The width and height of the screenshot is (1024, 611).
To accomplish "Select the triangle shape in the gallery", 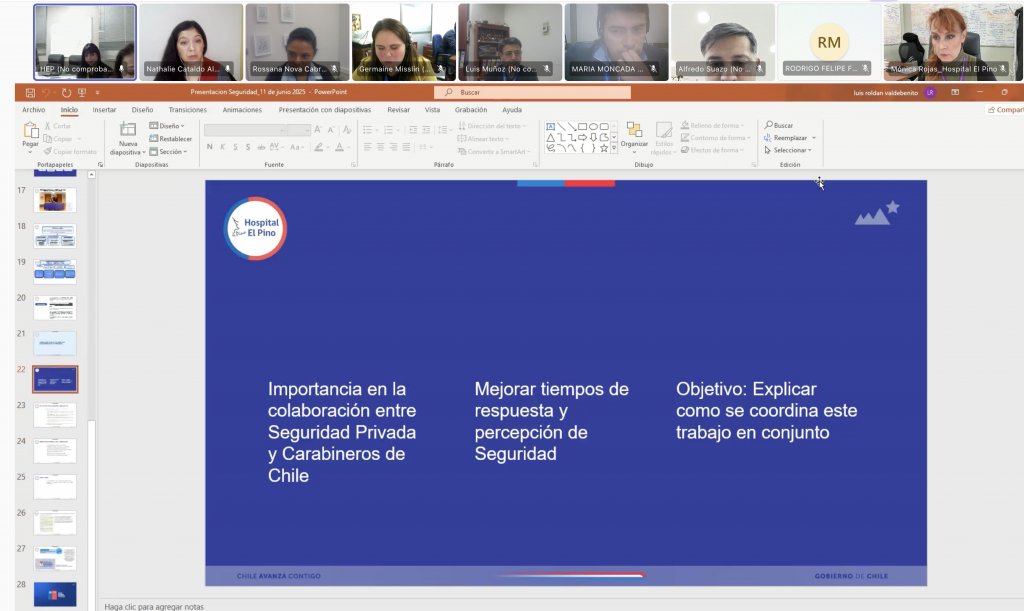I will 551,137.
